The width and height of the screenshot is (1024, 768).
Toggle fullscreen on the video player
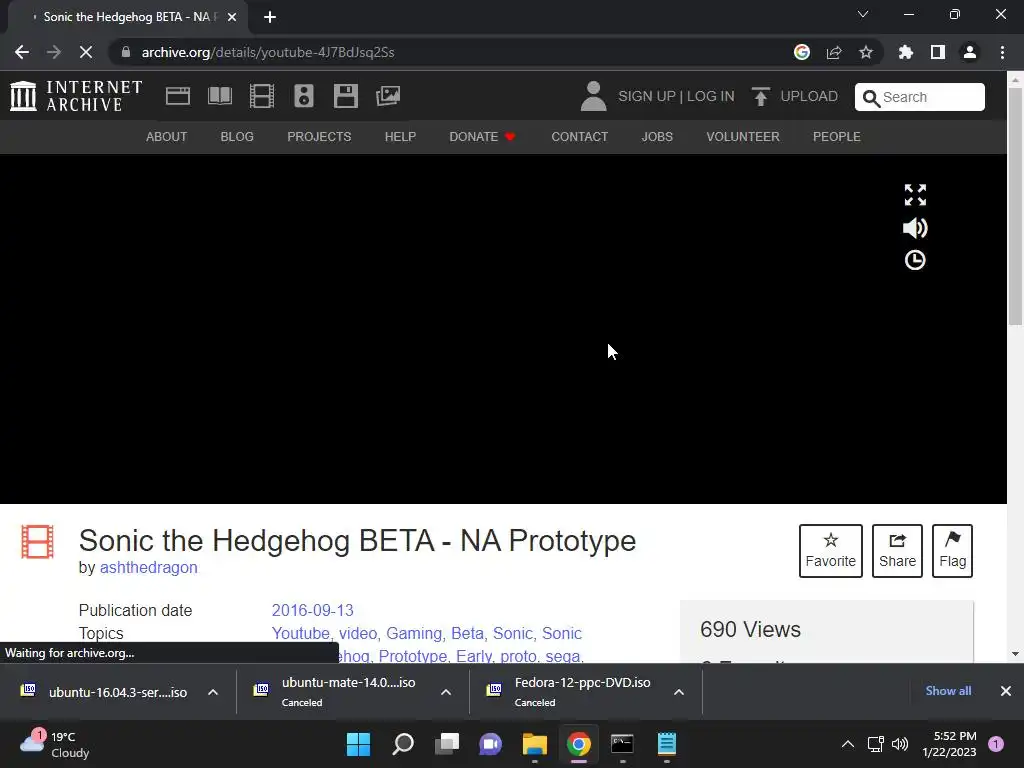coord(915,195)
